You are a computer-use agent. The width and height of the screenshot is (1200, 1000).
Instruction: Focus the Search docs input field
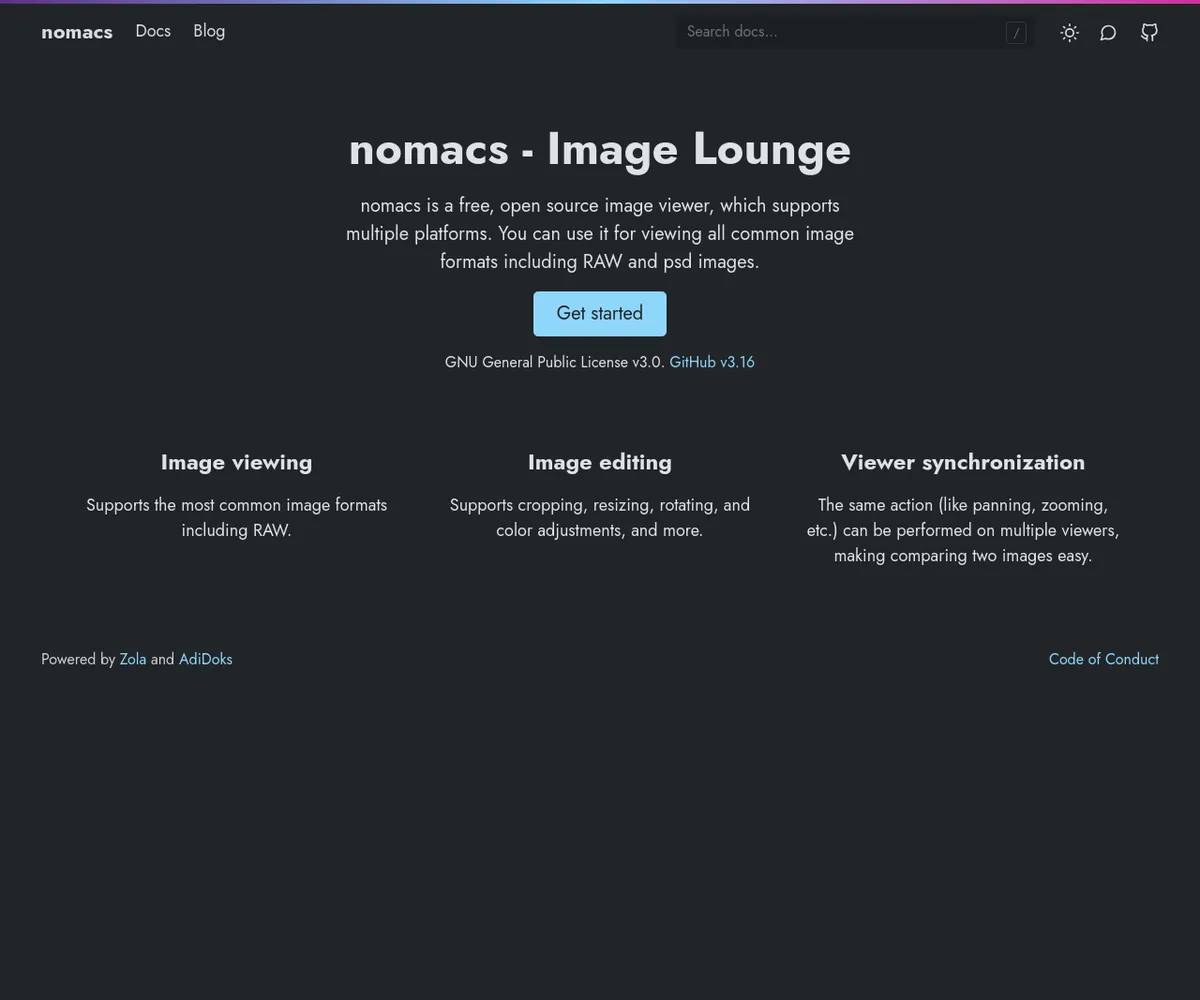click(x=840, y=32)
